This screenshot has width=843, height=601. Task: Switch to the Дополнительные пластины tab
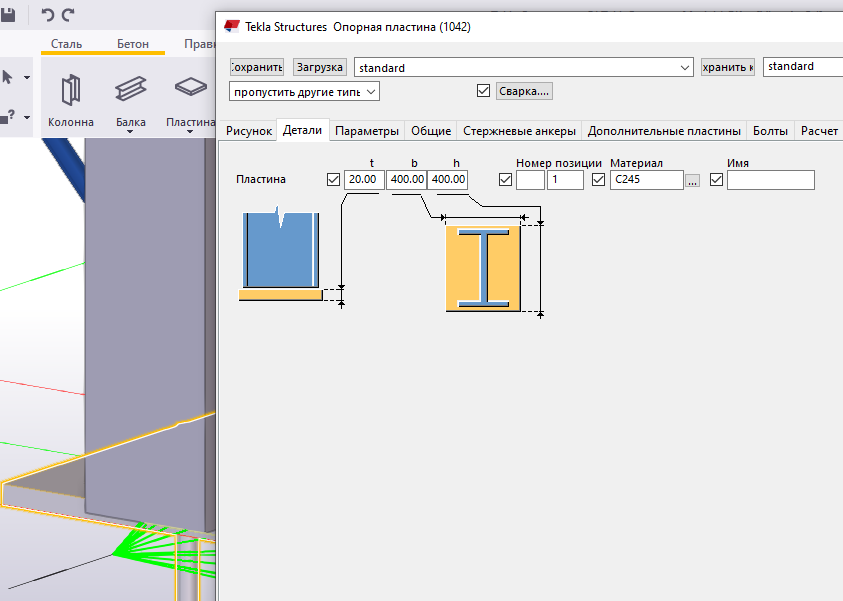click(664, 131)
